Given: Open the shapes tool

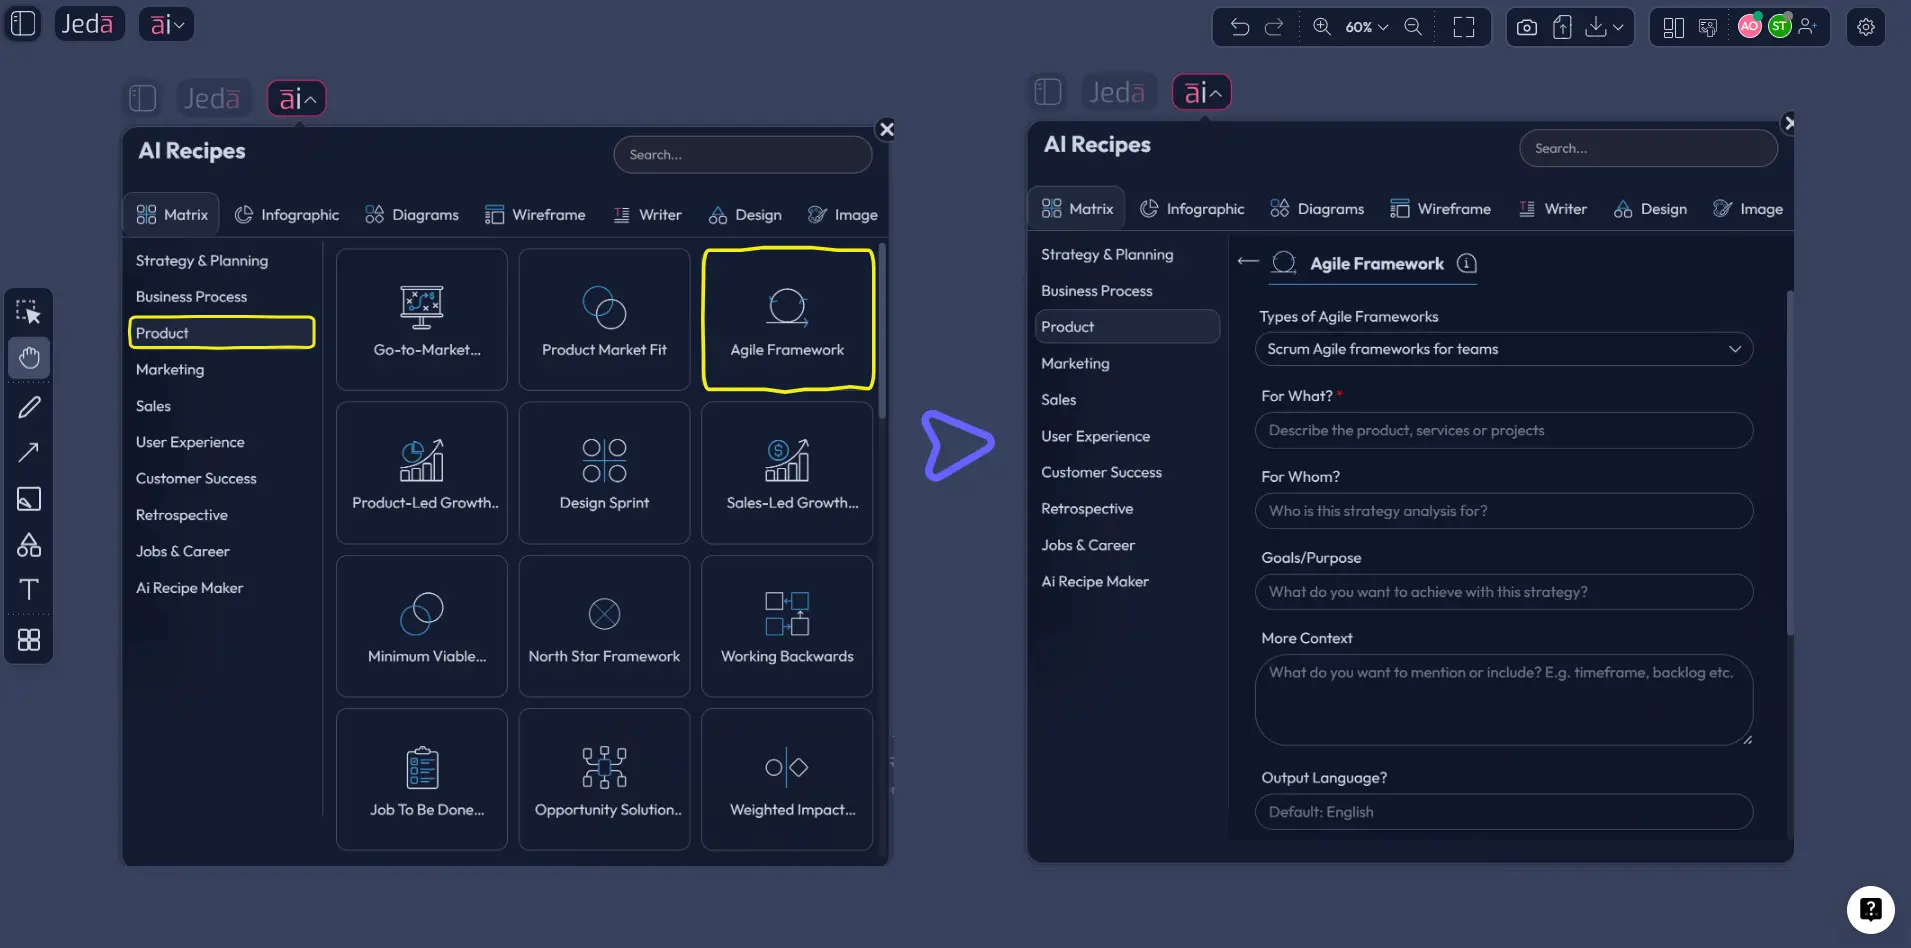Looking at the screenshot, I should [29, 545].
